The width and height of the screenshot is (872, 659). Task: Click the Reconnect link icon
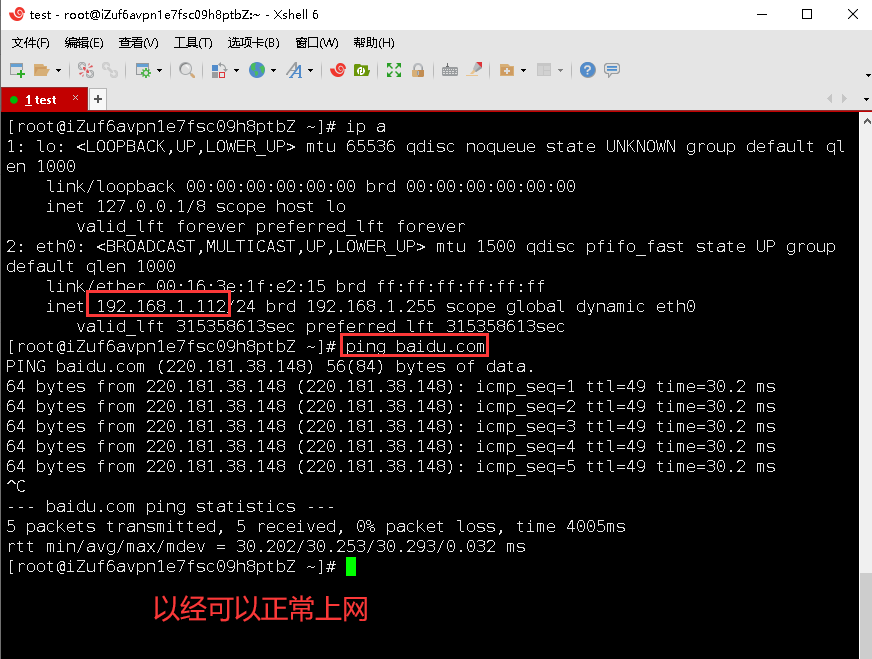(110, 70)
